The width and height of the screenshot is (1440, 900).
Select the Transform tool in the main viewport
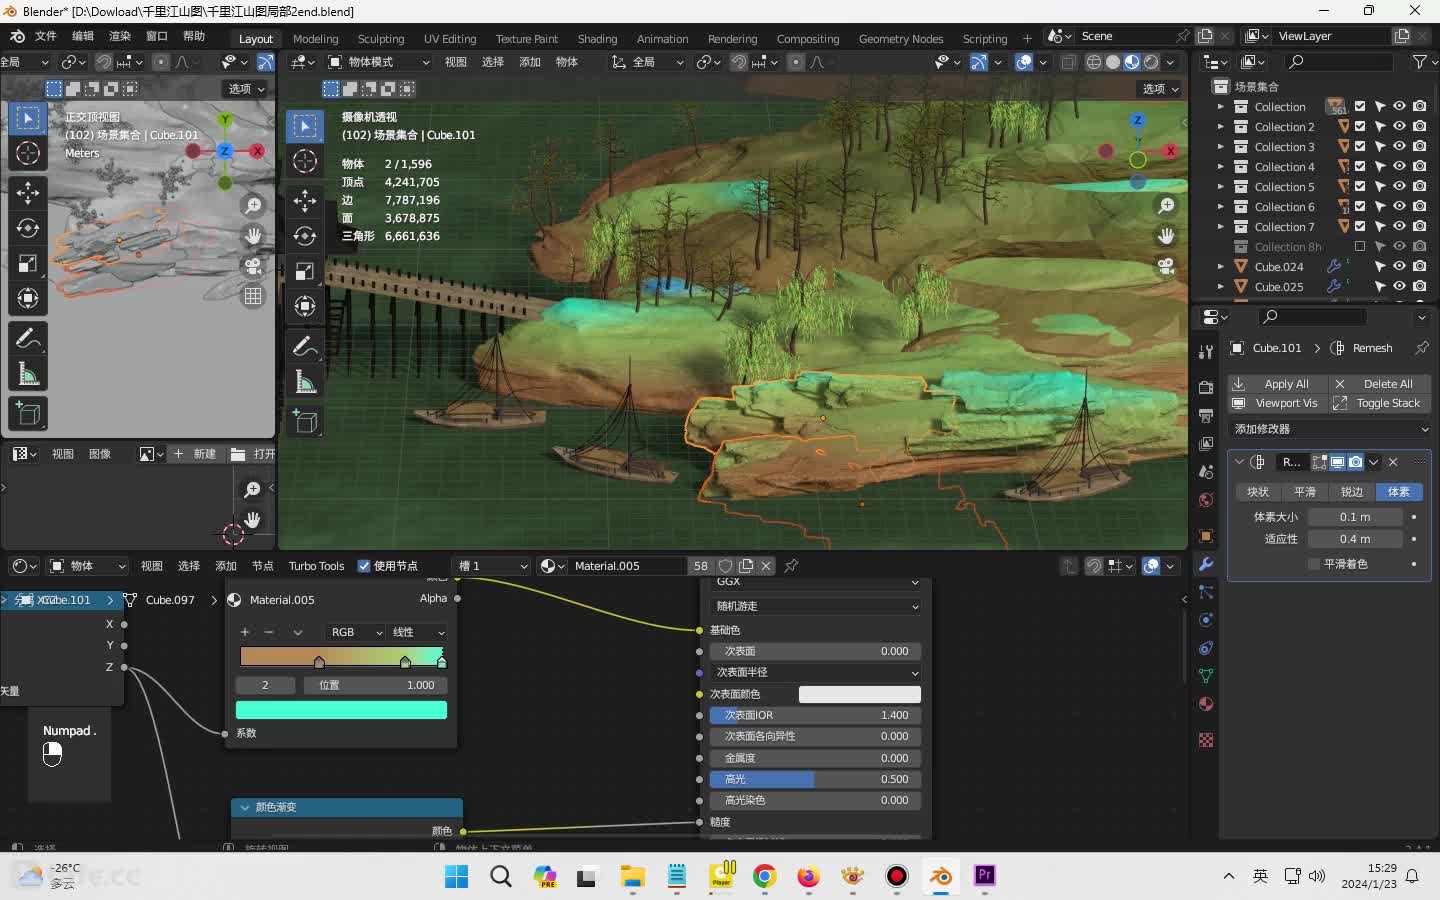[x=305, y=306]
